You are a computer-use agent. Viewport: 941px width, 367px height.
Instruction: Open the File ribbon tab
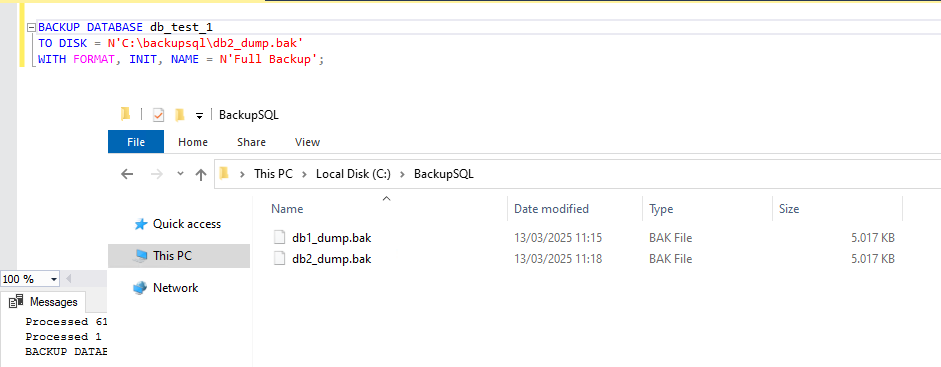pos(136,142)
